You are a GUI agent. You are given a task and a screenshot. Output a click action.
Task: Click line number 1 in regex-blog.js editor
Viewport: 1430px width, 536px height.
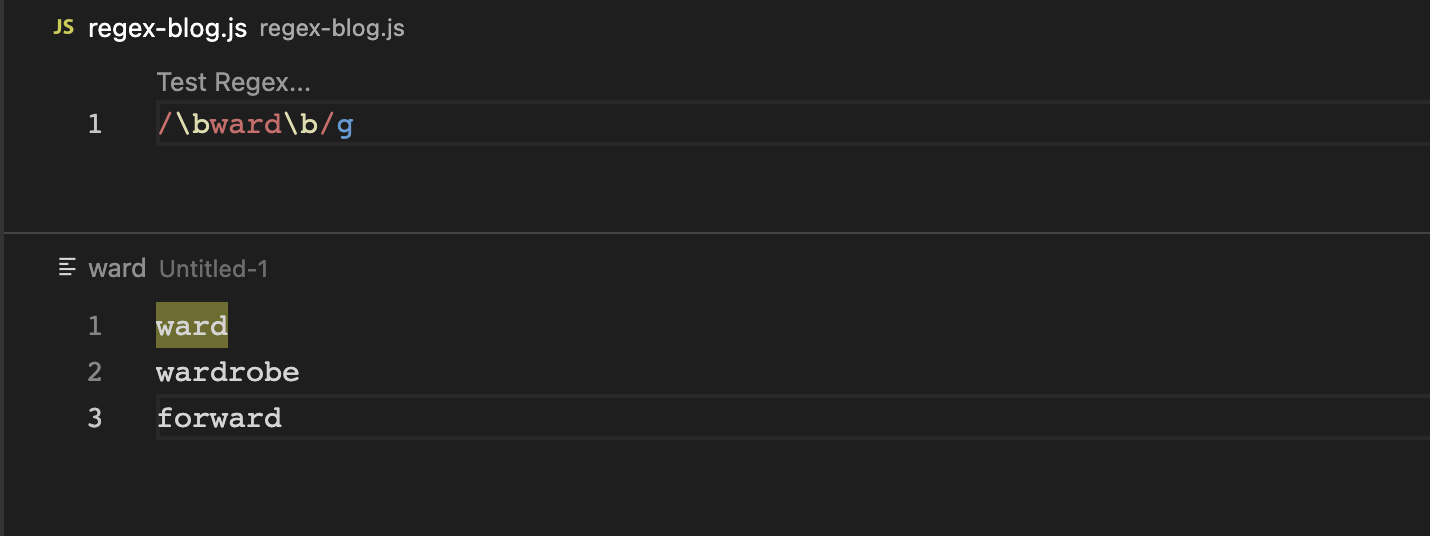pos(95,125)
